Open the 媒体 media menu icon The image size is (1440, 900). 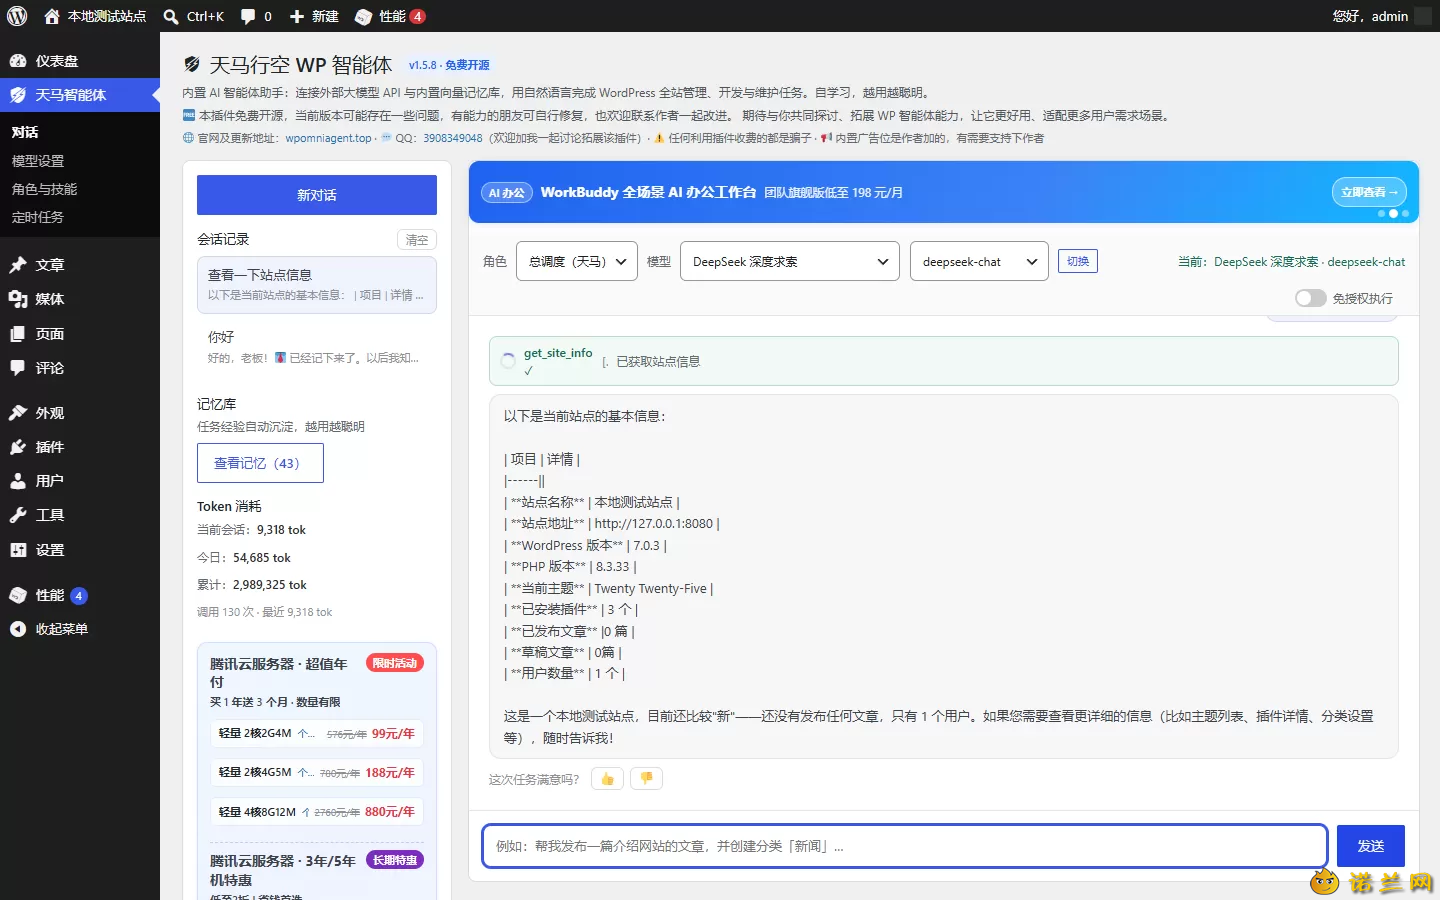(18, 299)
